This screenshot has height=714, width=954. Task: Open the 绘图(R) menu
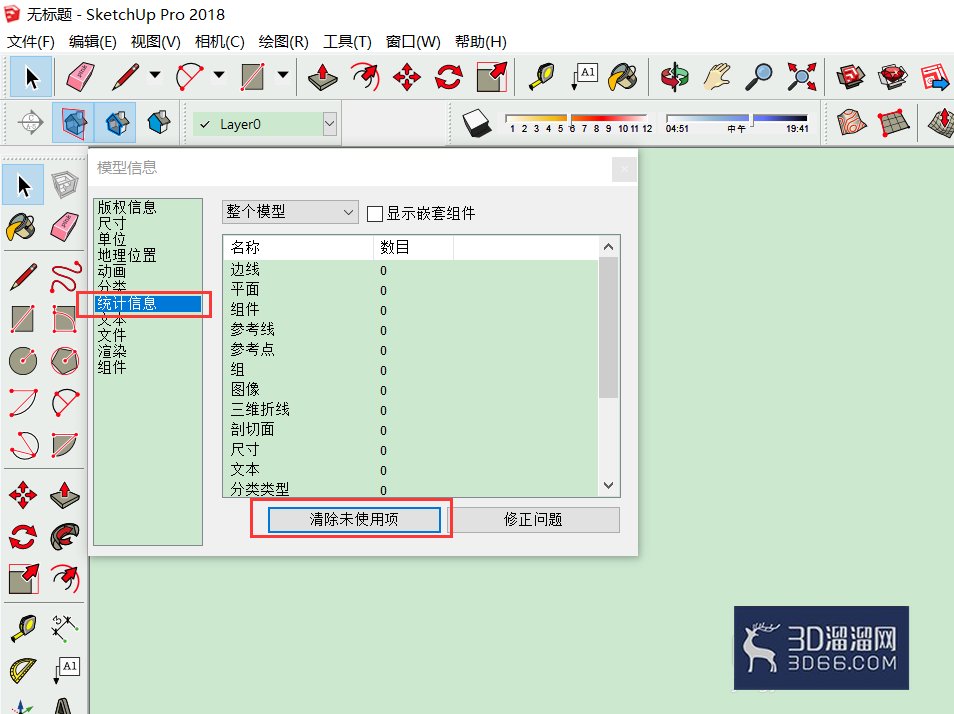point(284,41)
